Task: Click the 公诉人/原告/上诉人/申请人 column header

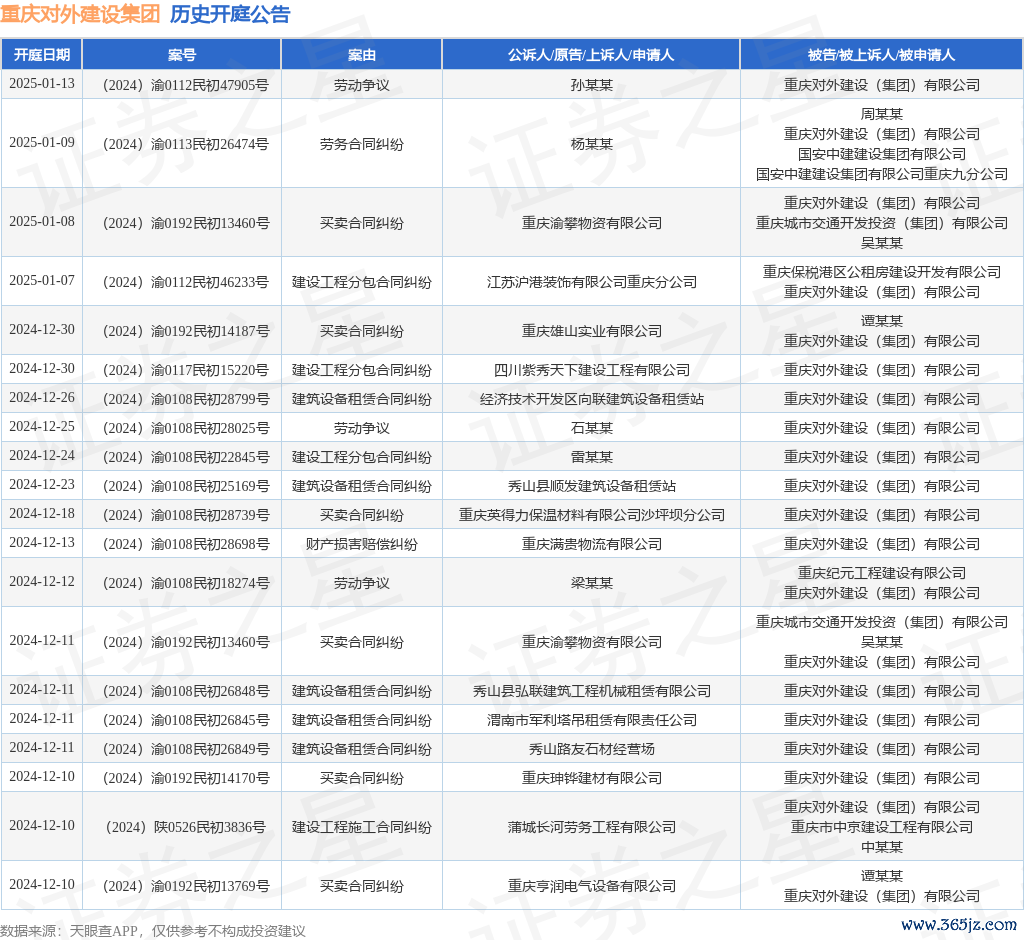Action: tap(591, 55)
